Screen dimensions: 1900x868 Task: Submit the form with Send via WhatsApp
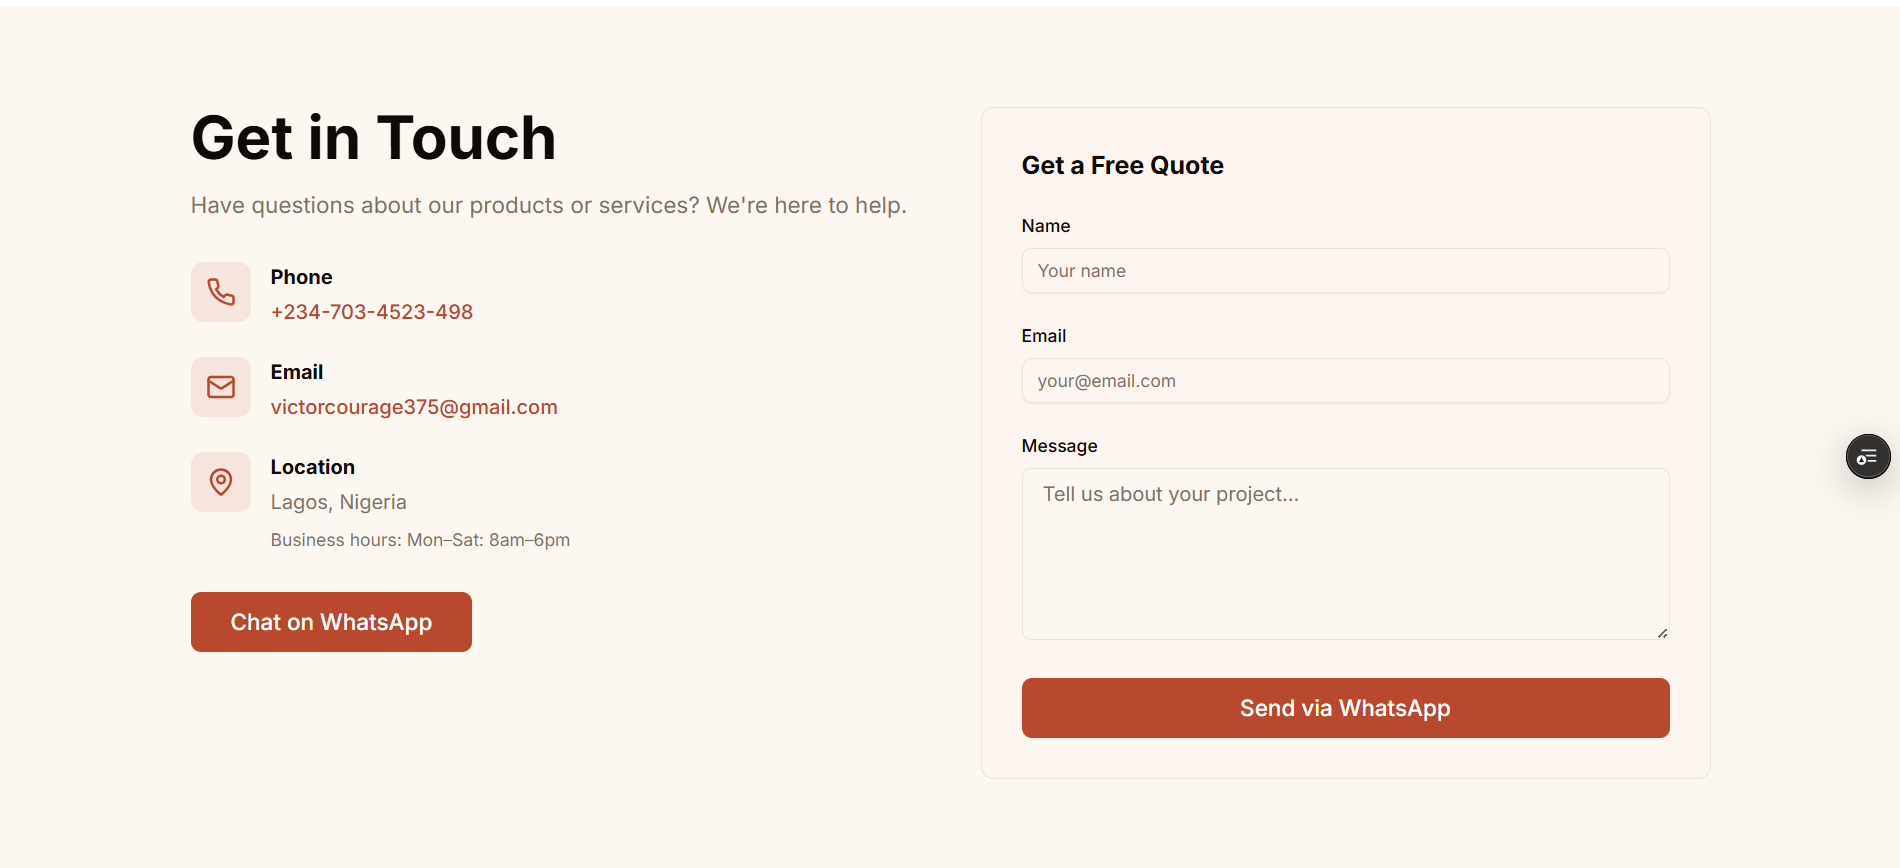pyautogui.click(x=1345, y=708)
